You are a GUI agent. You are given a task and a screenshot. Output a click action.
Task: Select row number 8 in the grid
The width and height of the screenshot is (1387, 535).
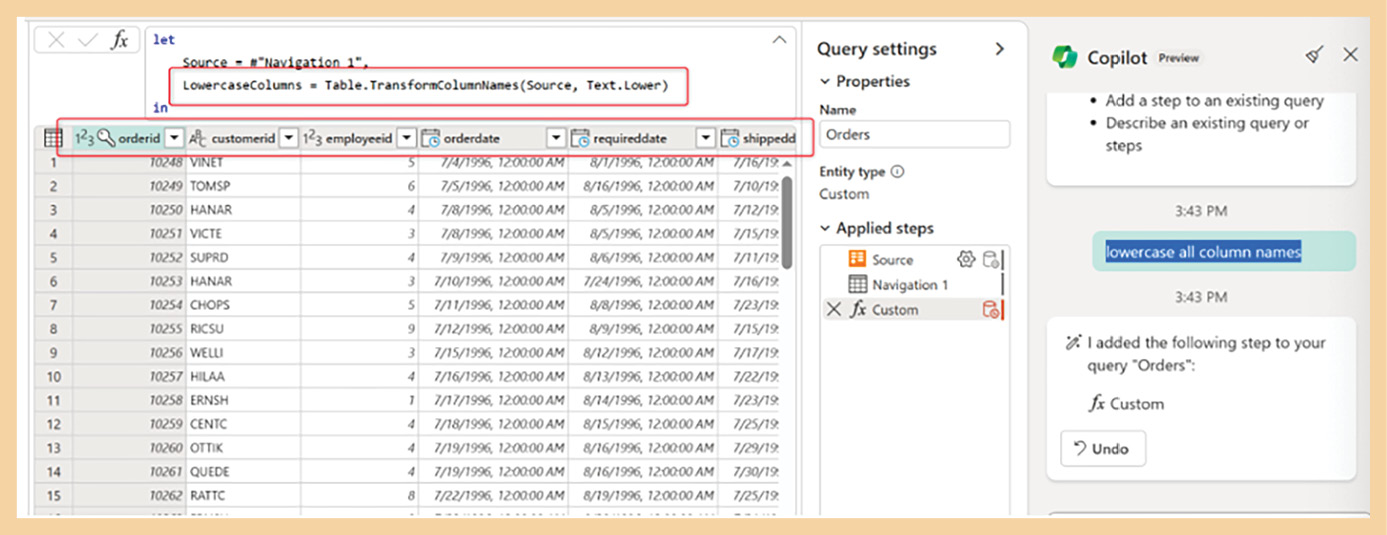(53, 329)
